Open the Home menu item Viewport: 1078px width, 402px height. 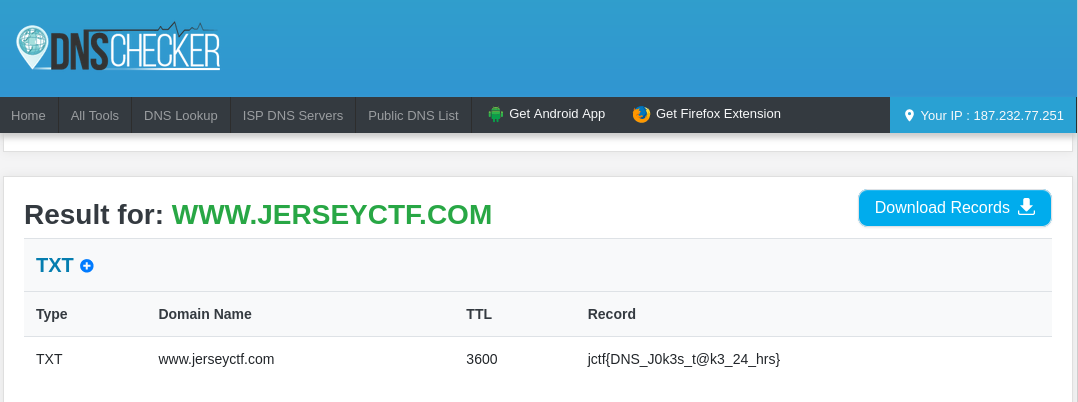(28, 115)
